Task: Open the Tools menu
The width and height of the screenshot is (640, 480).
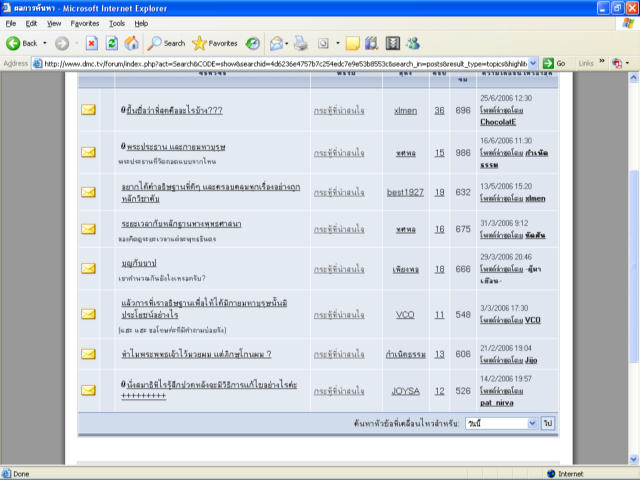Action: pyautogui.click(x=117, y=22)
